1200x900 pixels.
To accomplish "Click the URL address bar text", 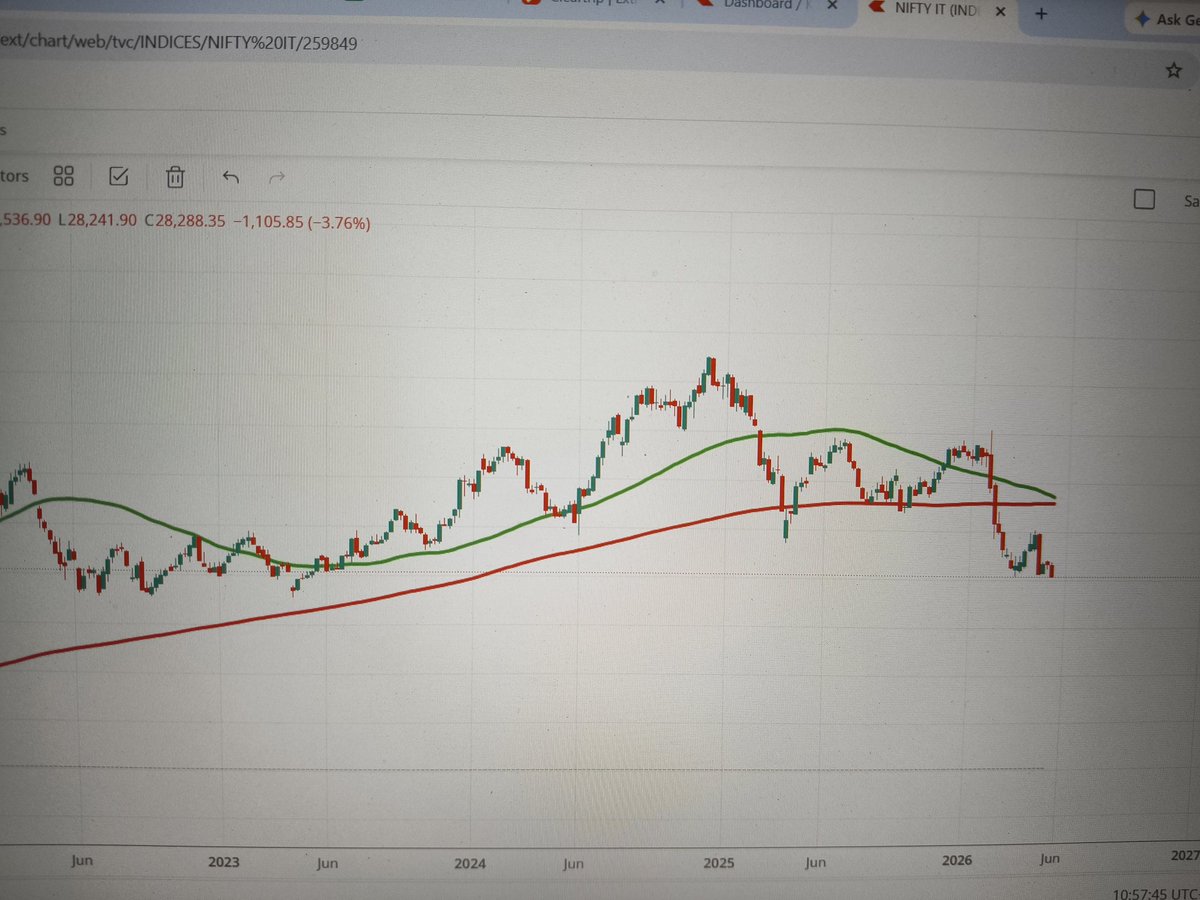I will click(x=178, y=43).
